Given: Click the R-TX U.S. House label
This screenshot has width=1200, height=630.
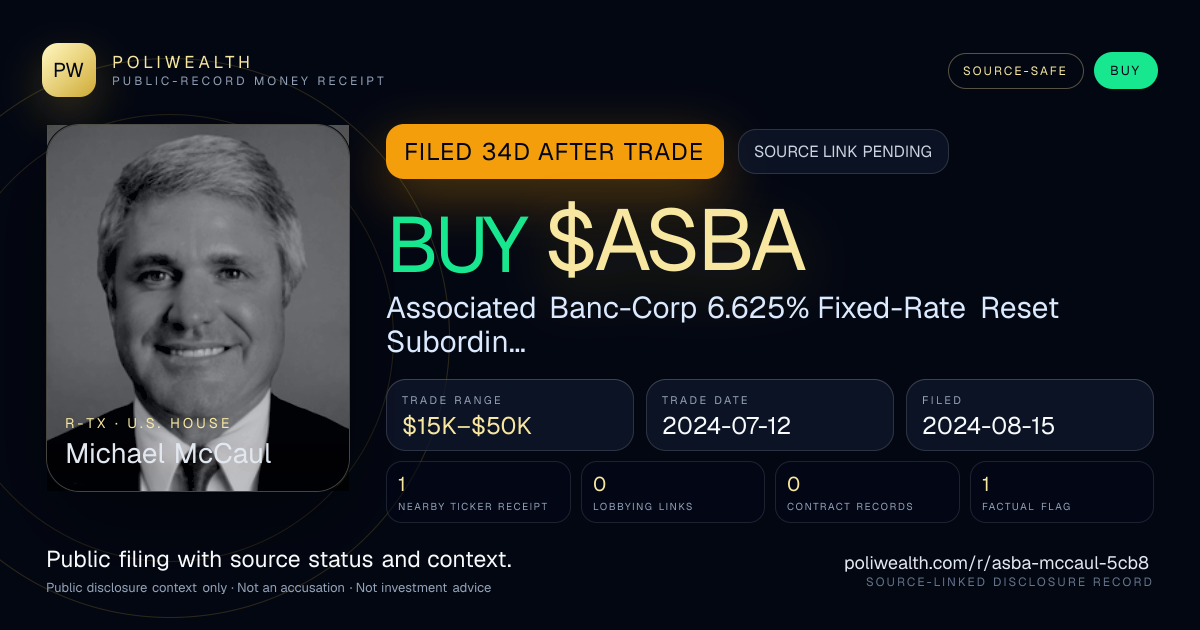Looking at the screenshot, I should click(x=148, y=423).
